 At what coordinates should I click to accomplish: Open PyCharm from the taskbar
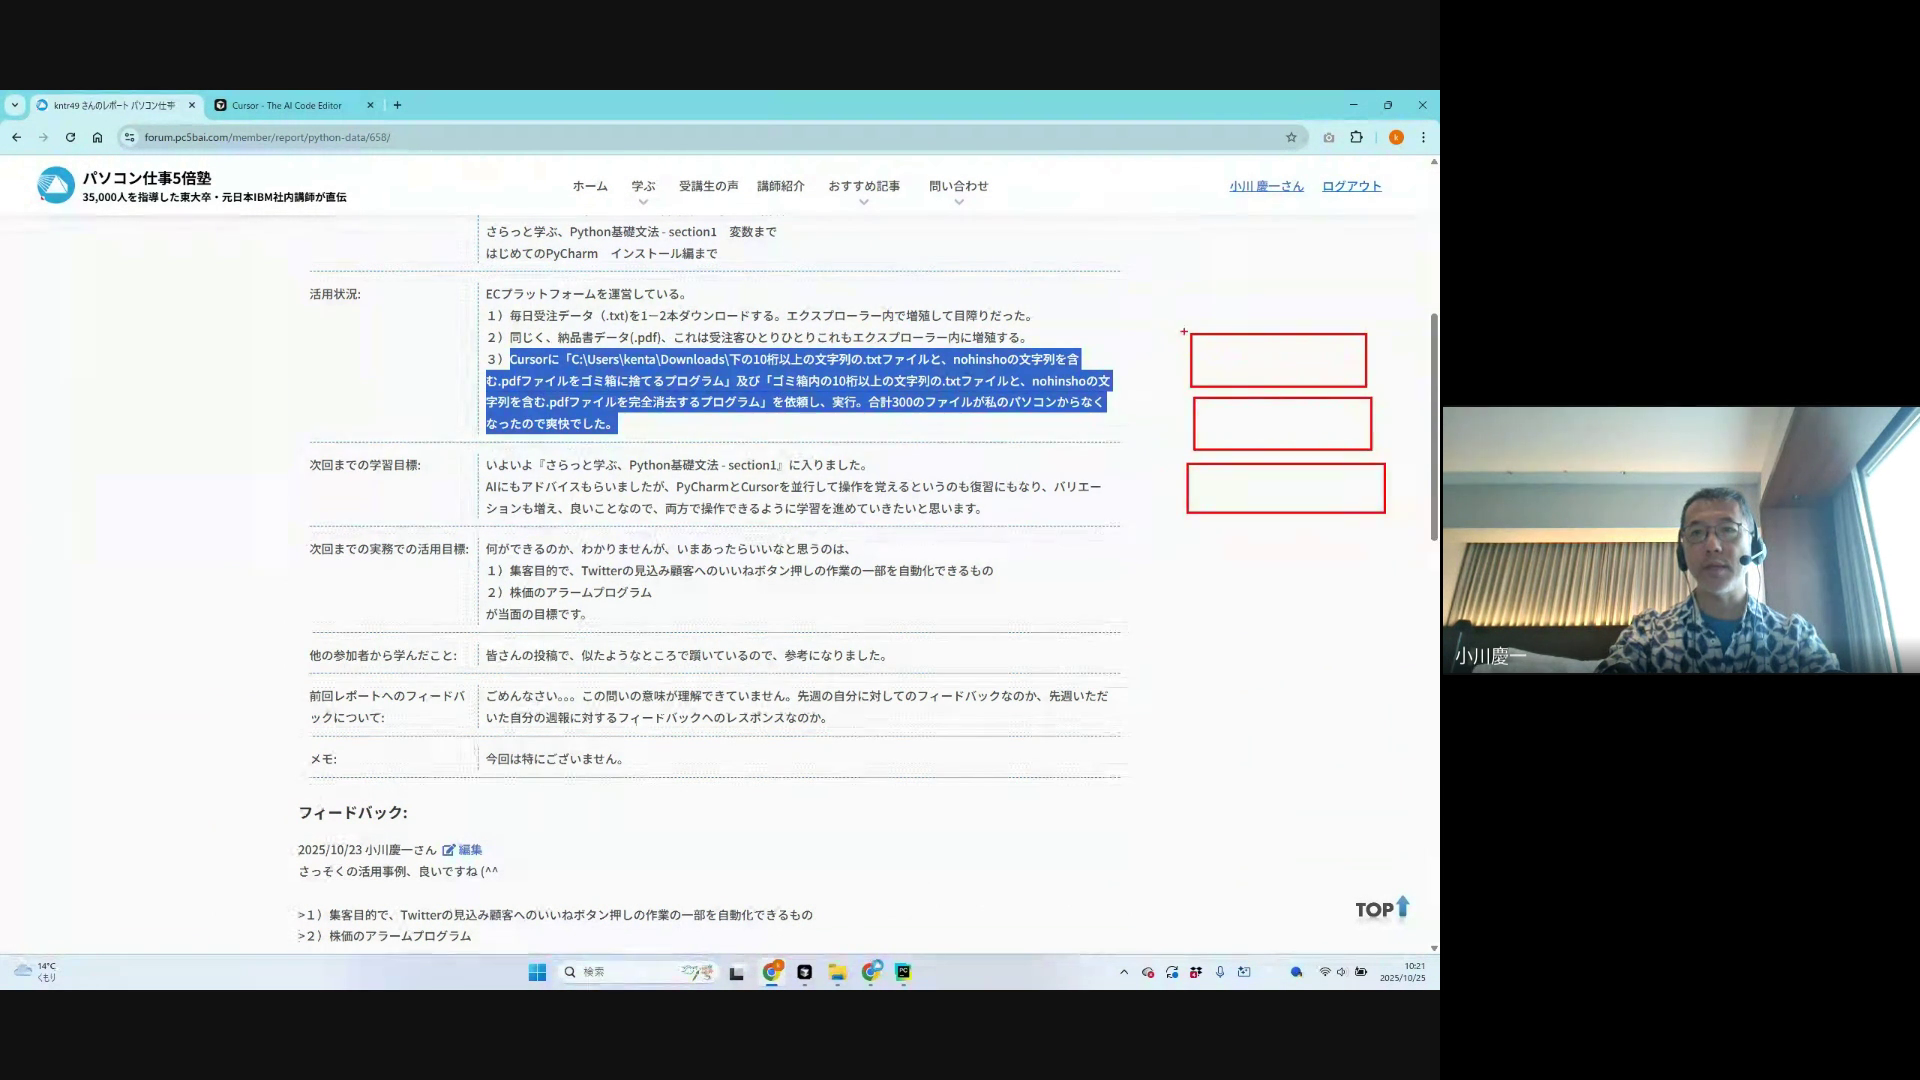903,972
